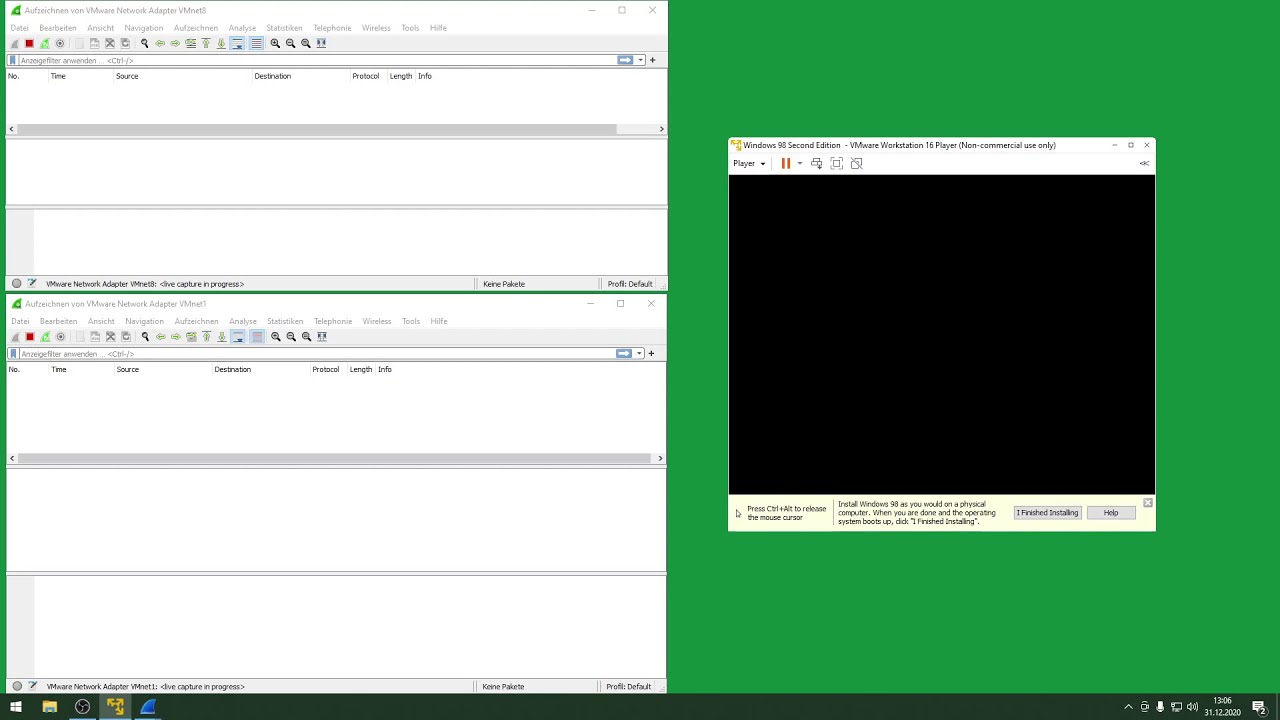This screenshot has height=720, width=1280.
Task: Send Ctrl+Alt+Del to the virtual machine
Action: click(816, 163)
